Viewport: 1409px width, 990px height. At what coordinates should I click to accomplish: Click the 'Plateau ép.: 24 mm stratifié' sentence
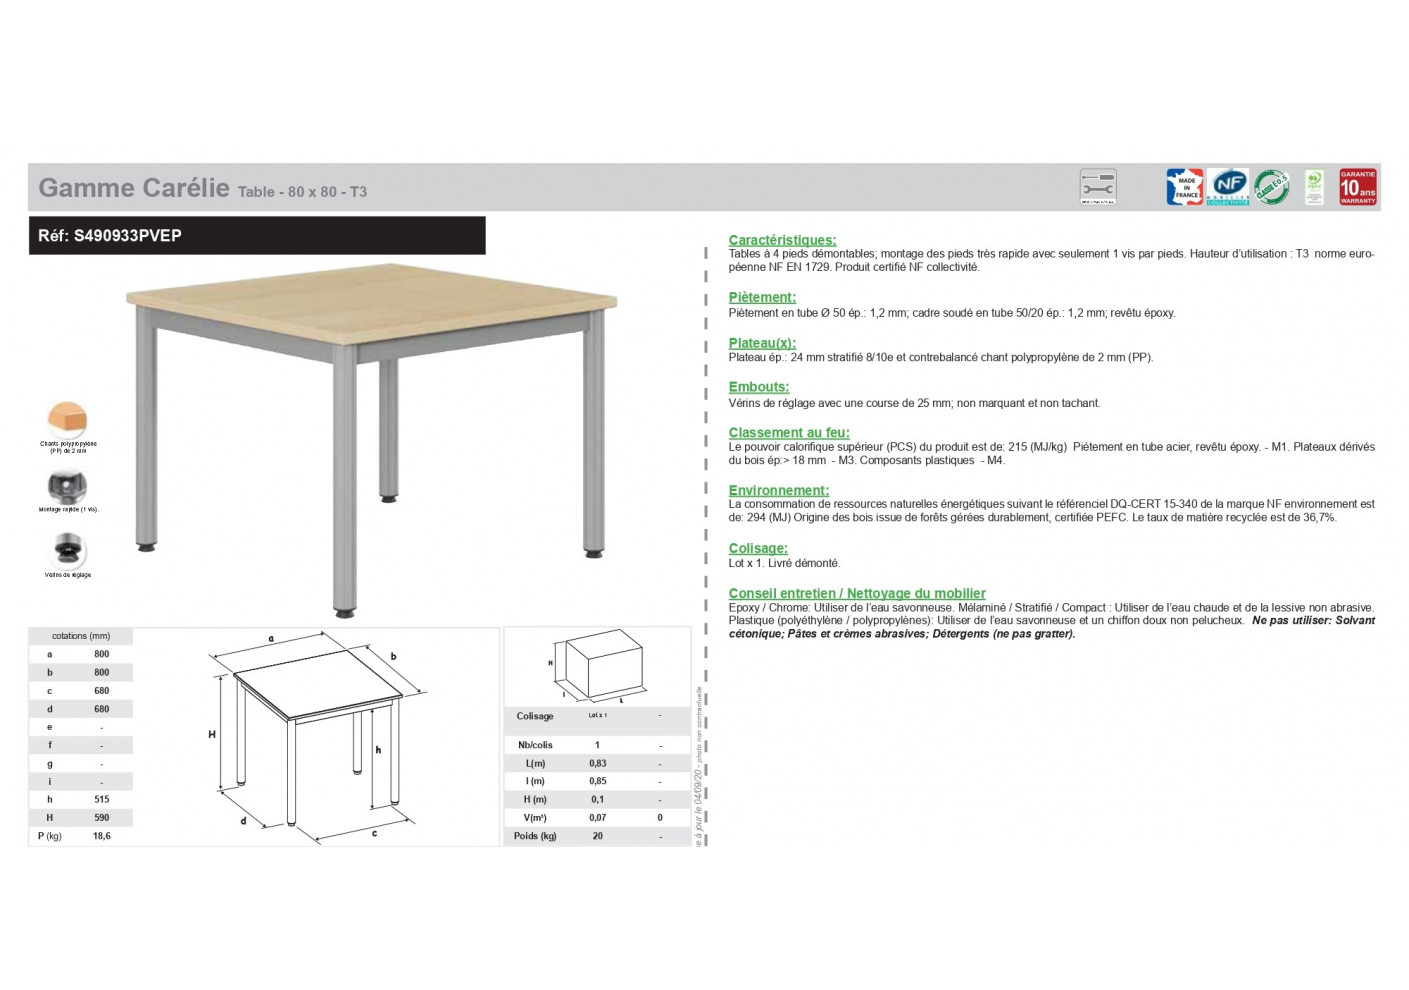[x=941, y=358]
